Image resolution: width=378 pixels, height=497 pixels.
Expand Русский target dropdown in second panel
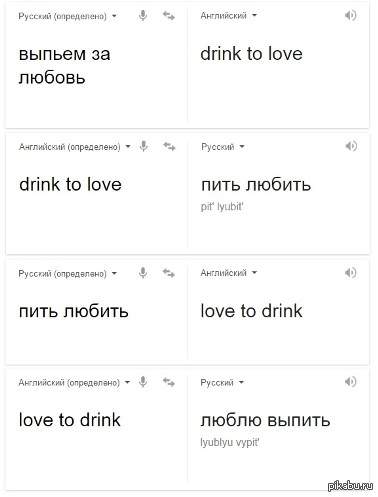223,147
